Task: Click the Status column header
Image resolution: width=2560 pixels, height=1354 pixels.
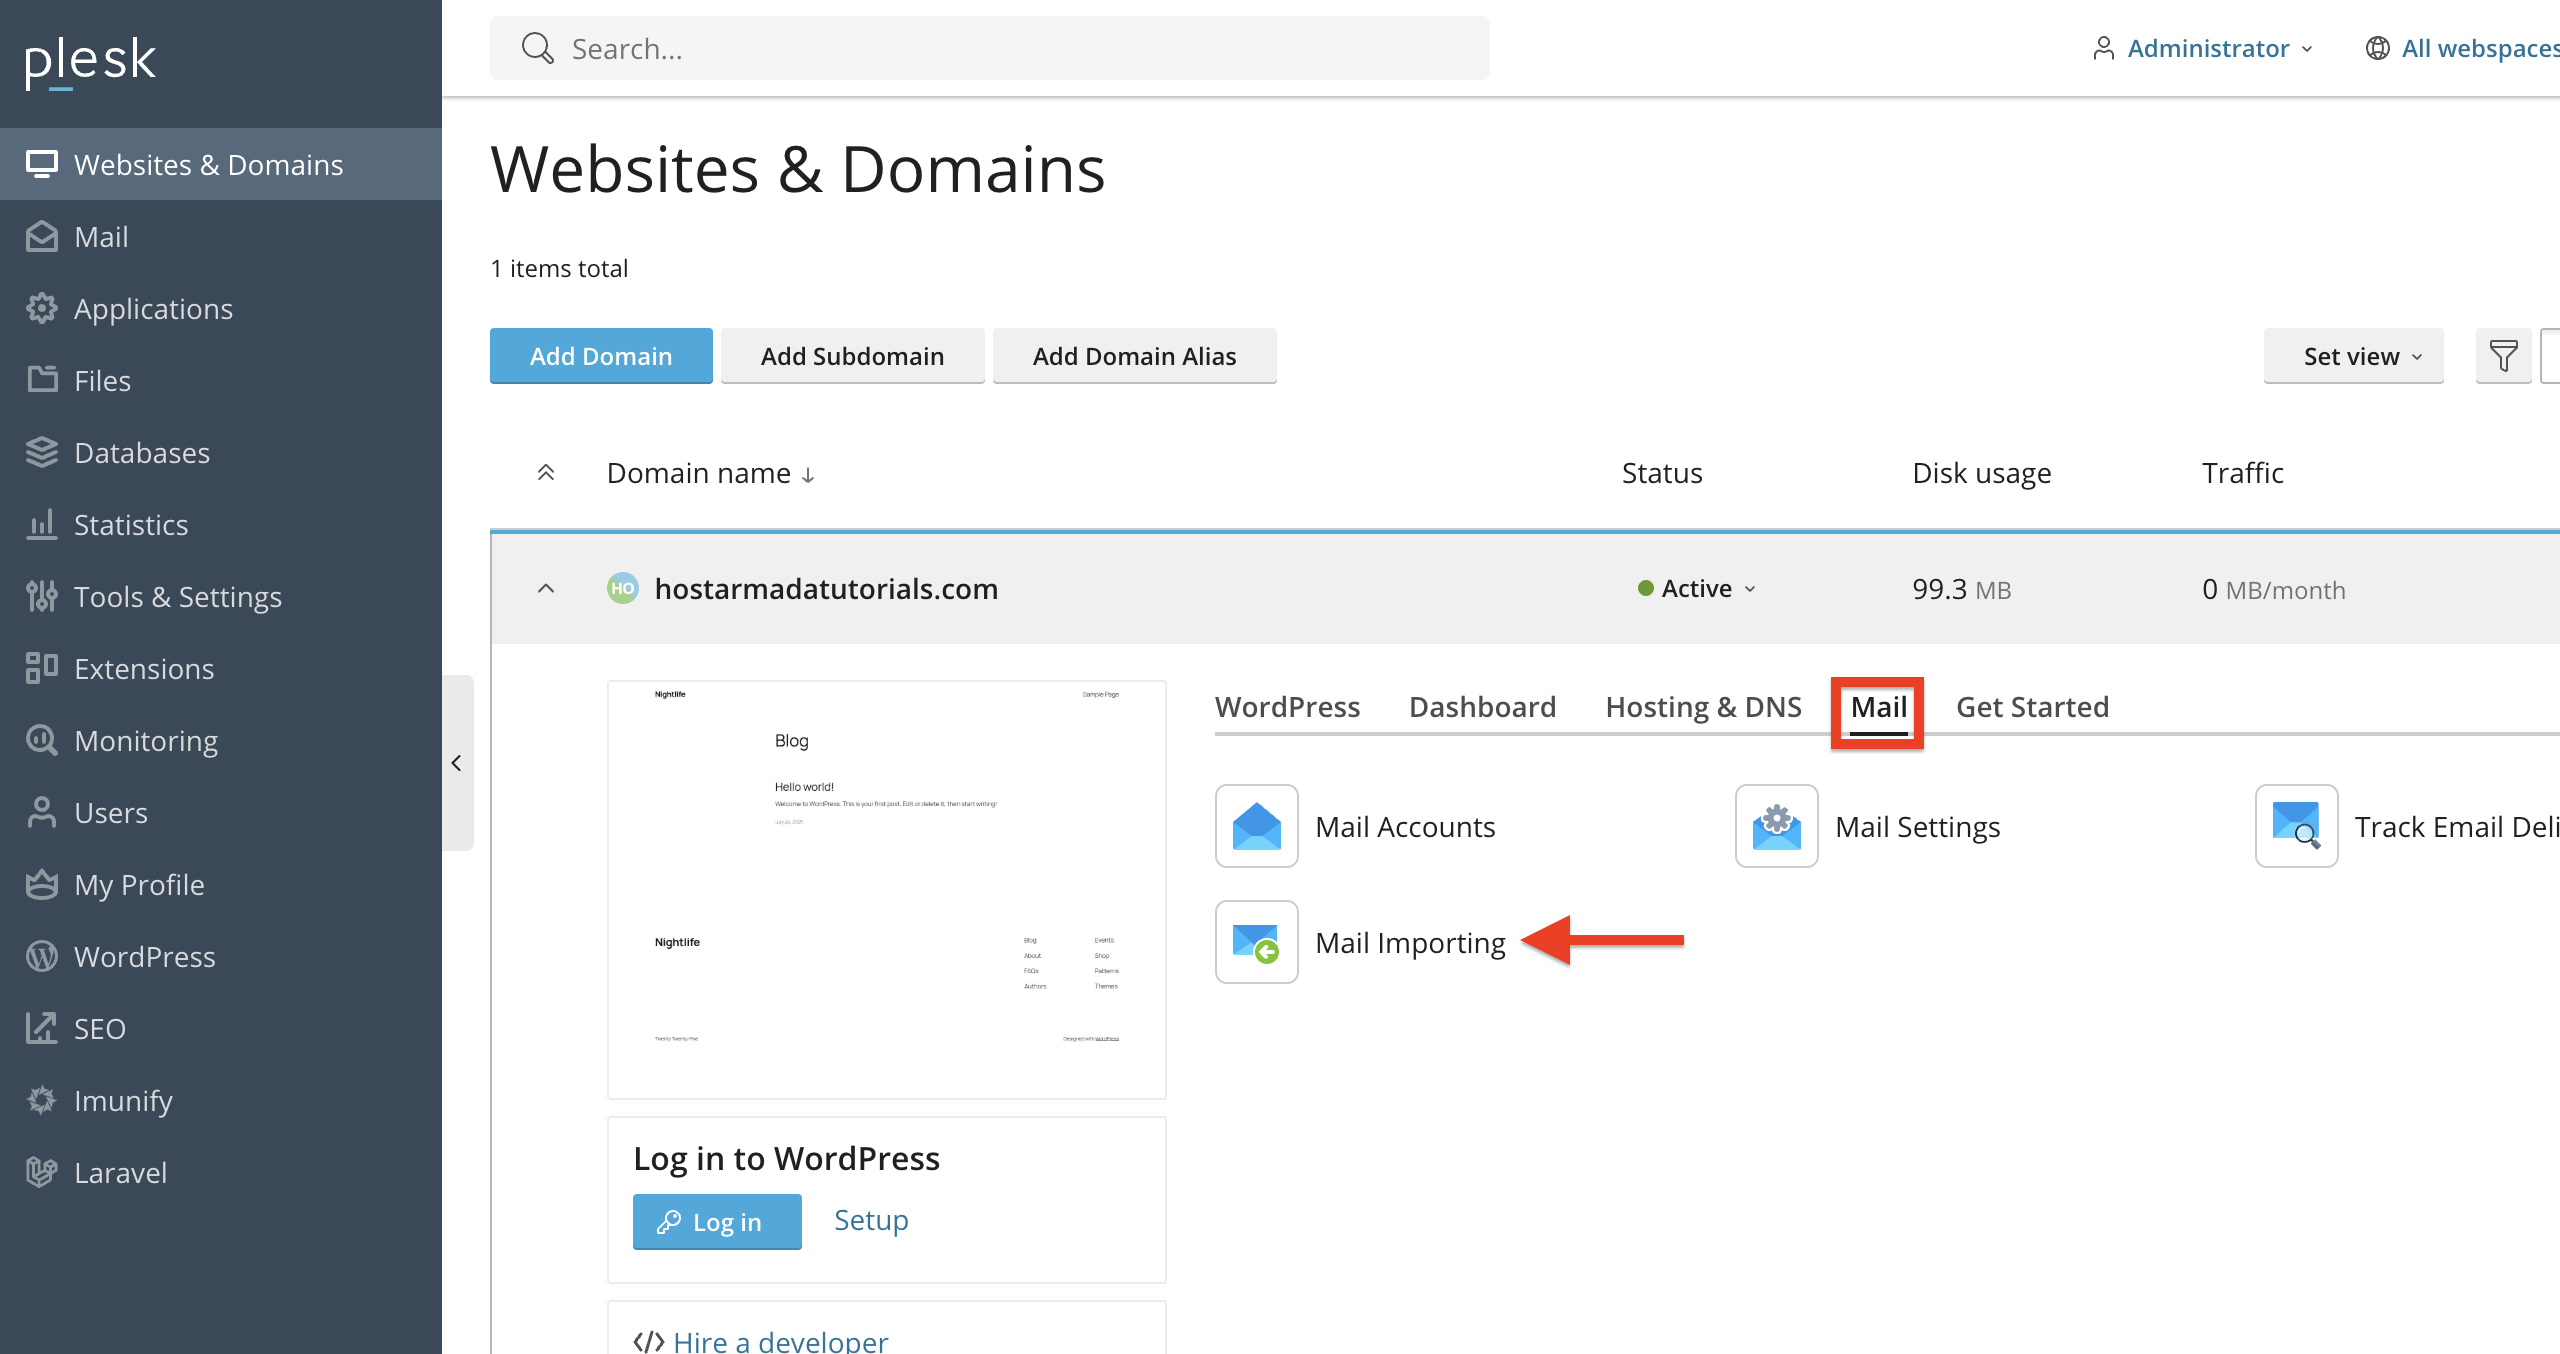Action: (1662, 473)
